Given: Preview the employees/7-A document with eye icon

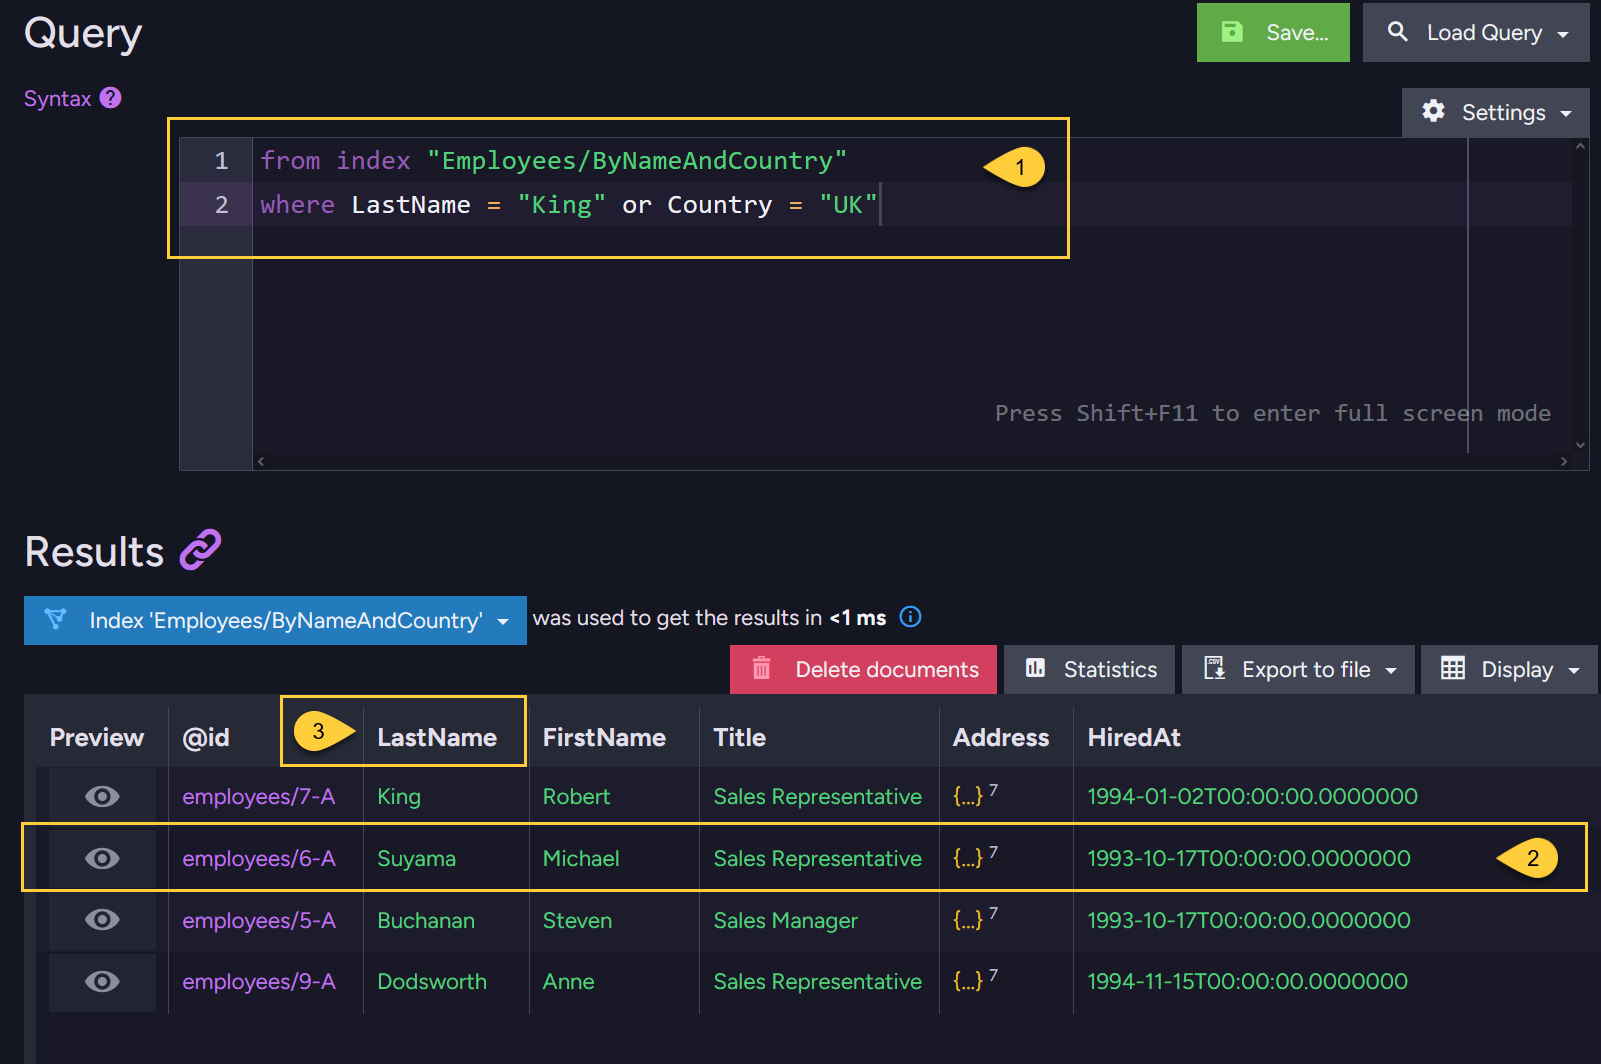Looking at the screenshot, I should [102, 796].
